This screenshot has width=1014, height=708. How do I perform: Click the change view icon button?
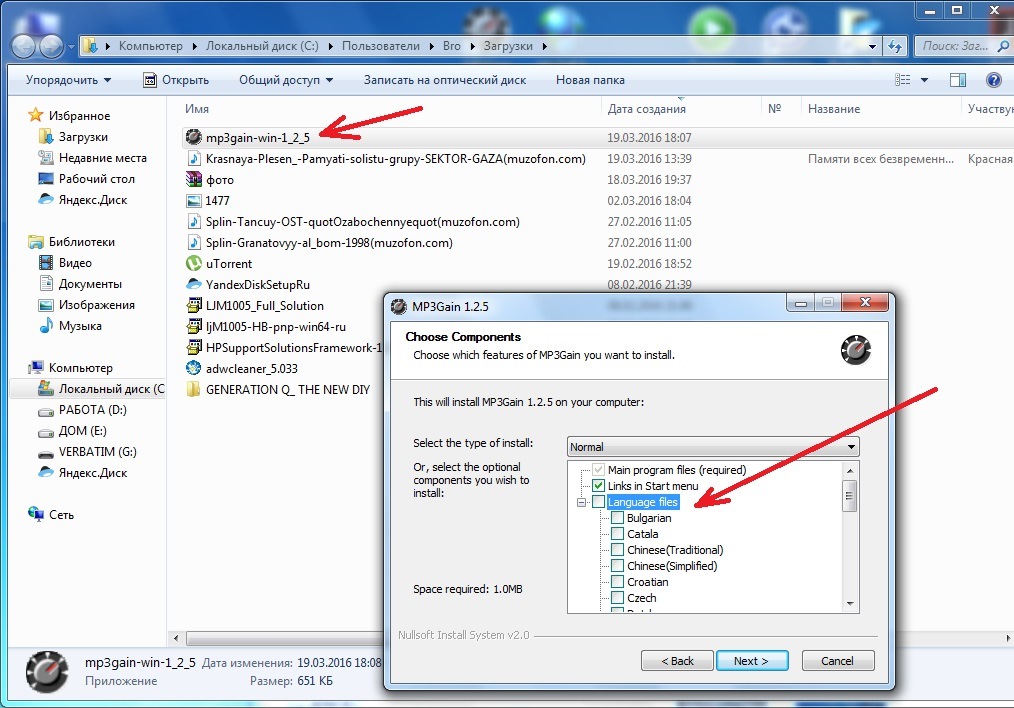[903, 80]
